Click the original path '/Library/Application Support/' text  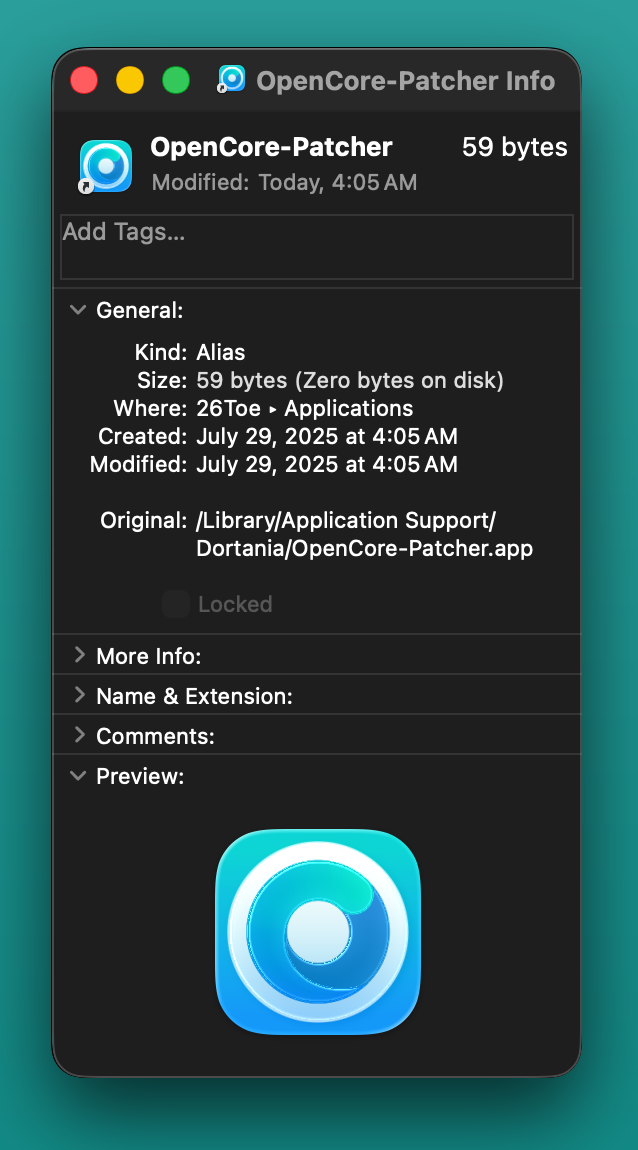(x=346, y=521)
